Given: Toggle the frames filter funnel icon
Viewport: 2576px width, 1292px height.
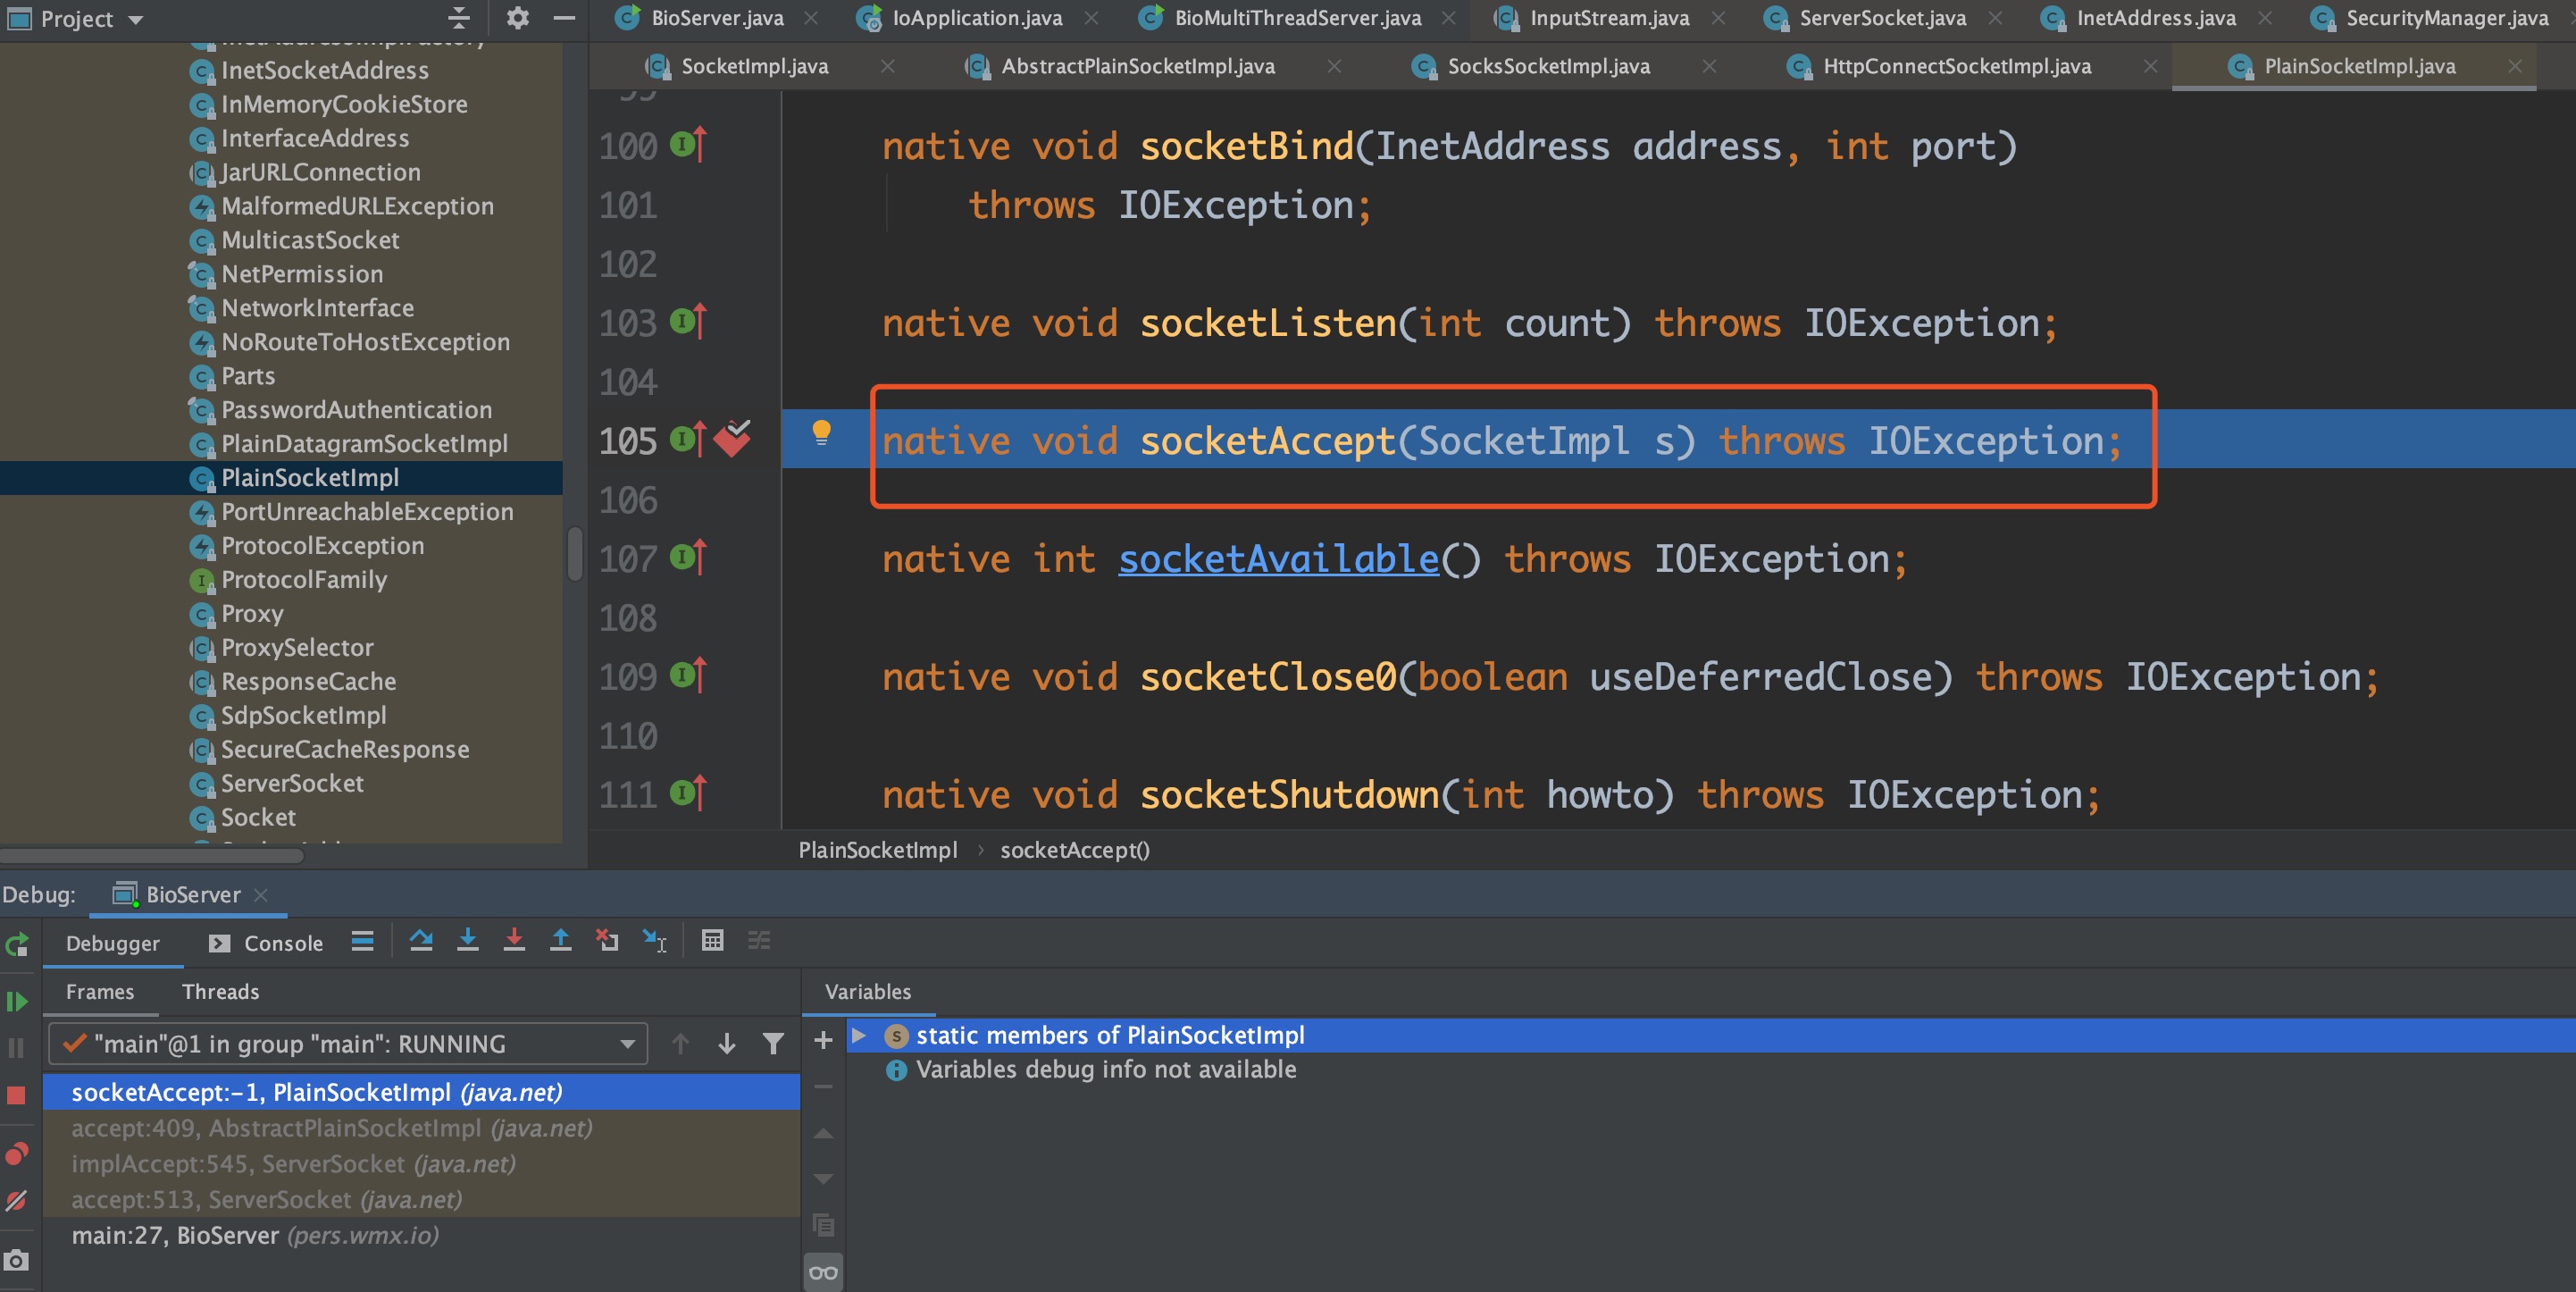Looking at the screenshot, I should [773, 1044].
